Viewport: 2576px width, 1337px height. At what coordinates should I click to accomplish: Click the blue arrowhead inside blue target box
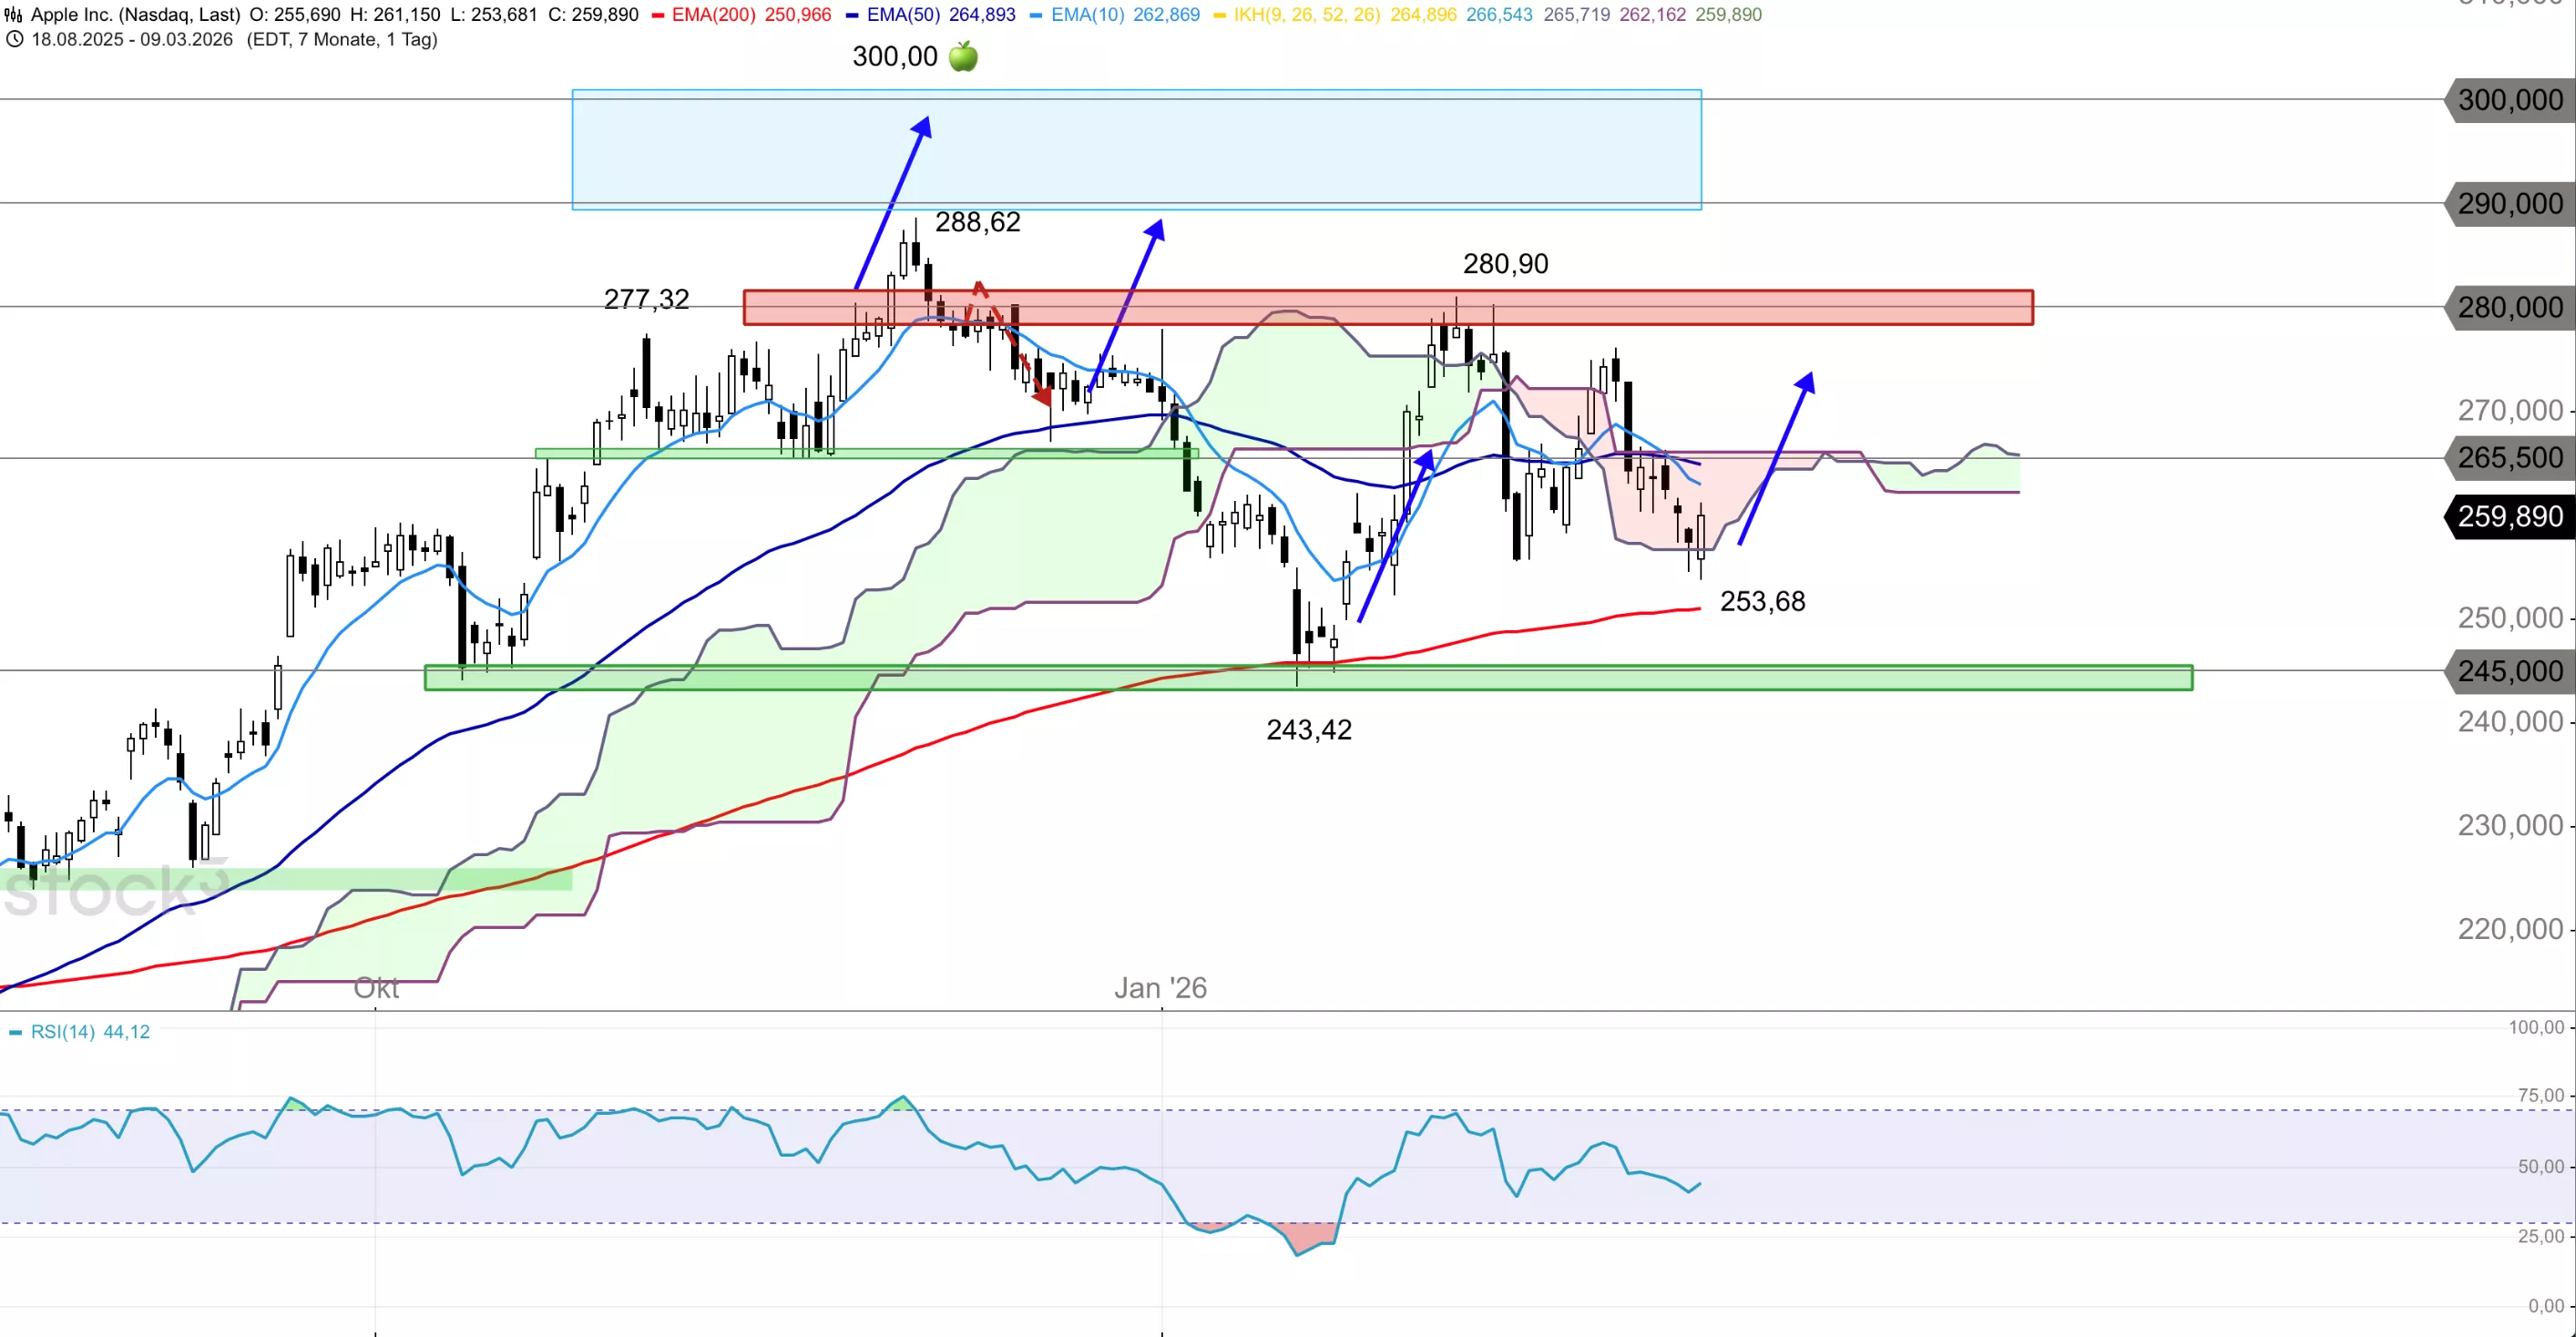(923, 127)
